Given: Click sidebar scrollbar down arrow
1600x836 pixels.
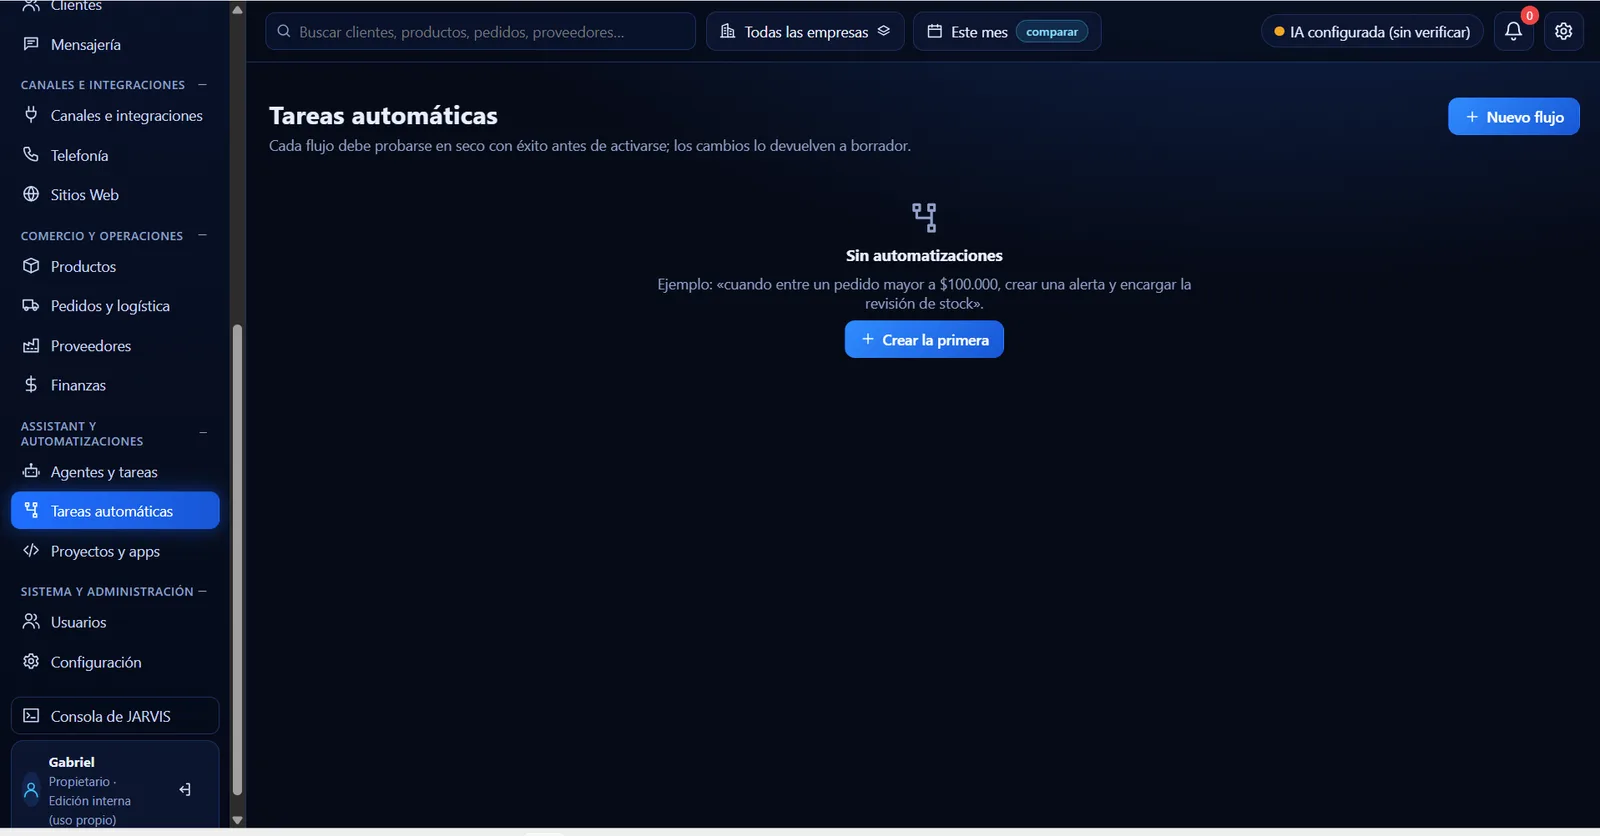Looking at the screenshot, I should tap(237, 820).
